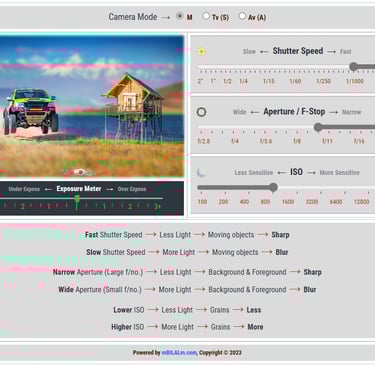Click the Aperture slider handle
Screen dimensions: 375x366
[318, 127]
